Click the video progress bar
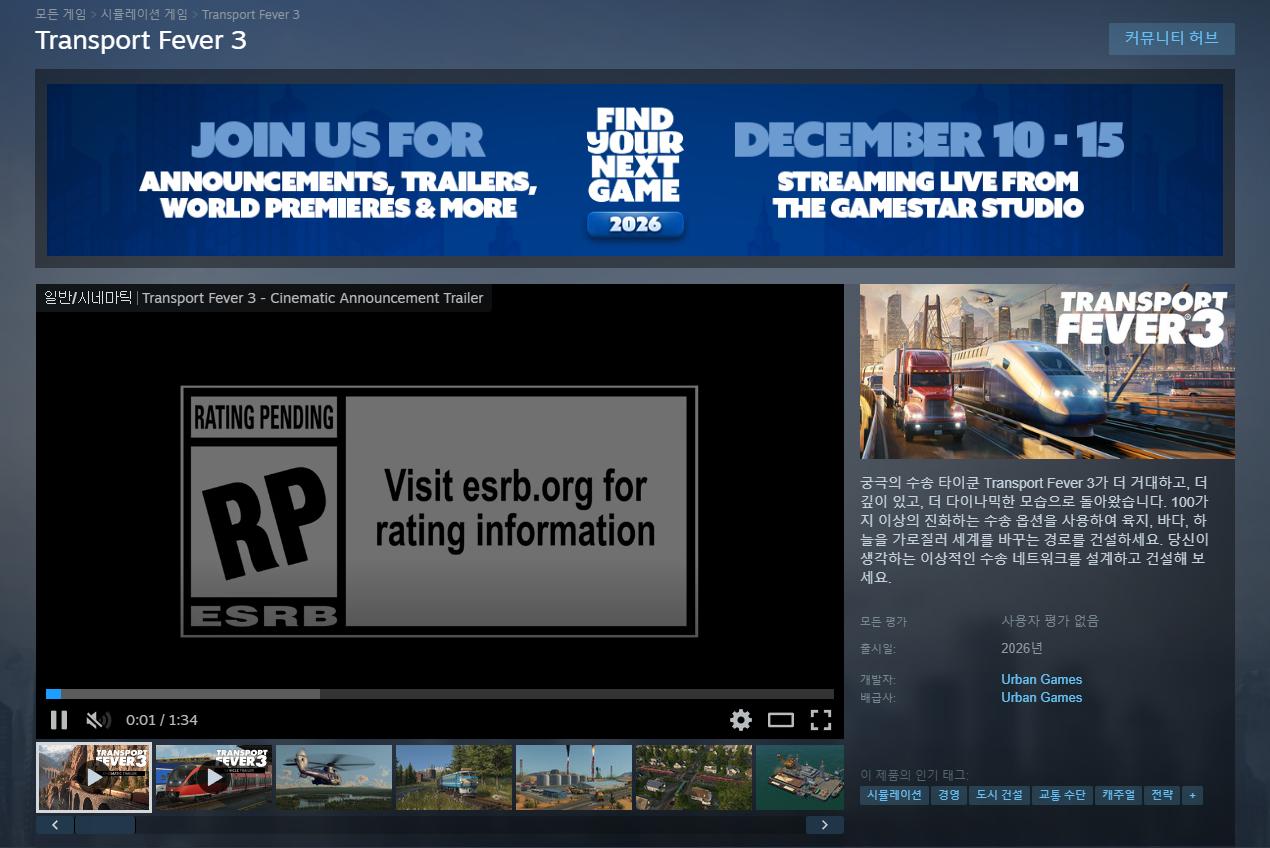This screenshot has height=848, width=1270. [x=439, y=694]
